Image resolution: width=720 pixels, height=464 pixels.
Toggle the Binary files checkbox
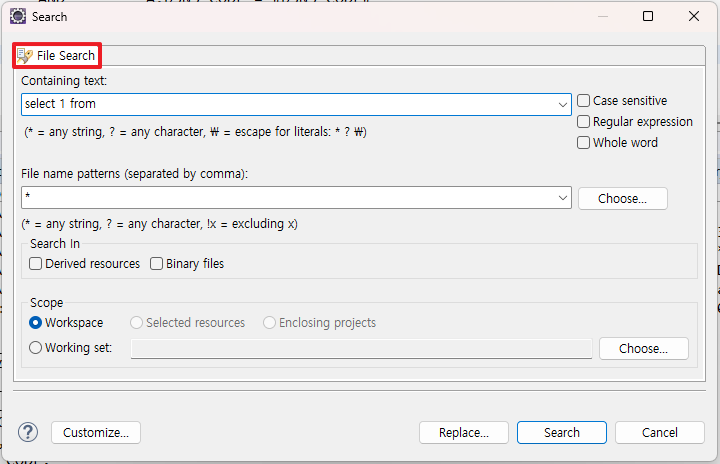point(157,264)
